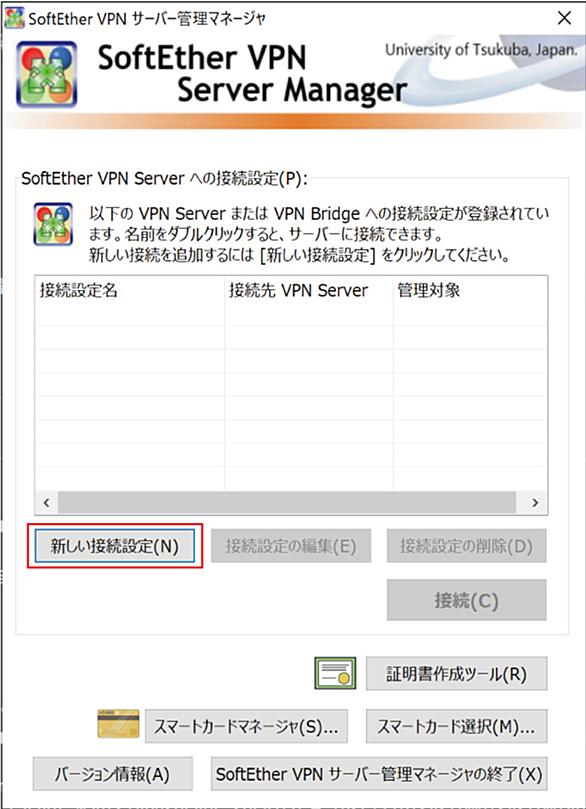Click the list's right scroll arrow
Viewport: 586px width, 809px height.
(535, 502)
